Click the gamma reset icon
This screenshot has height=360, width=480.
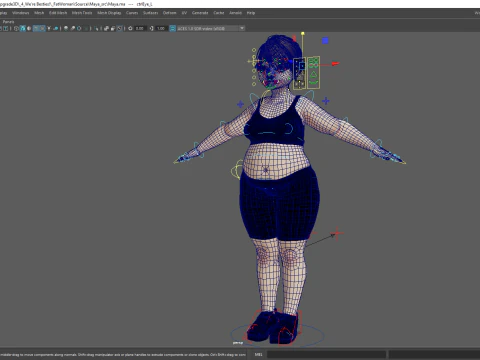(151, 28)
